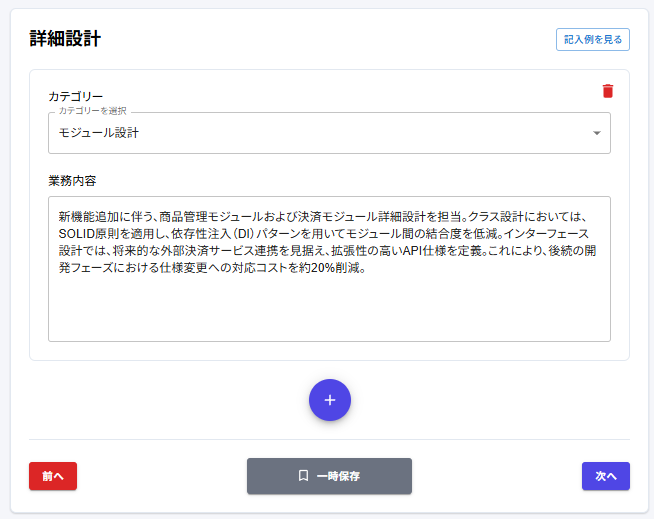Click the カテゴリー label

(x=75, y=96)
